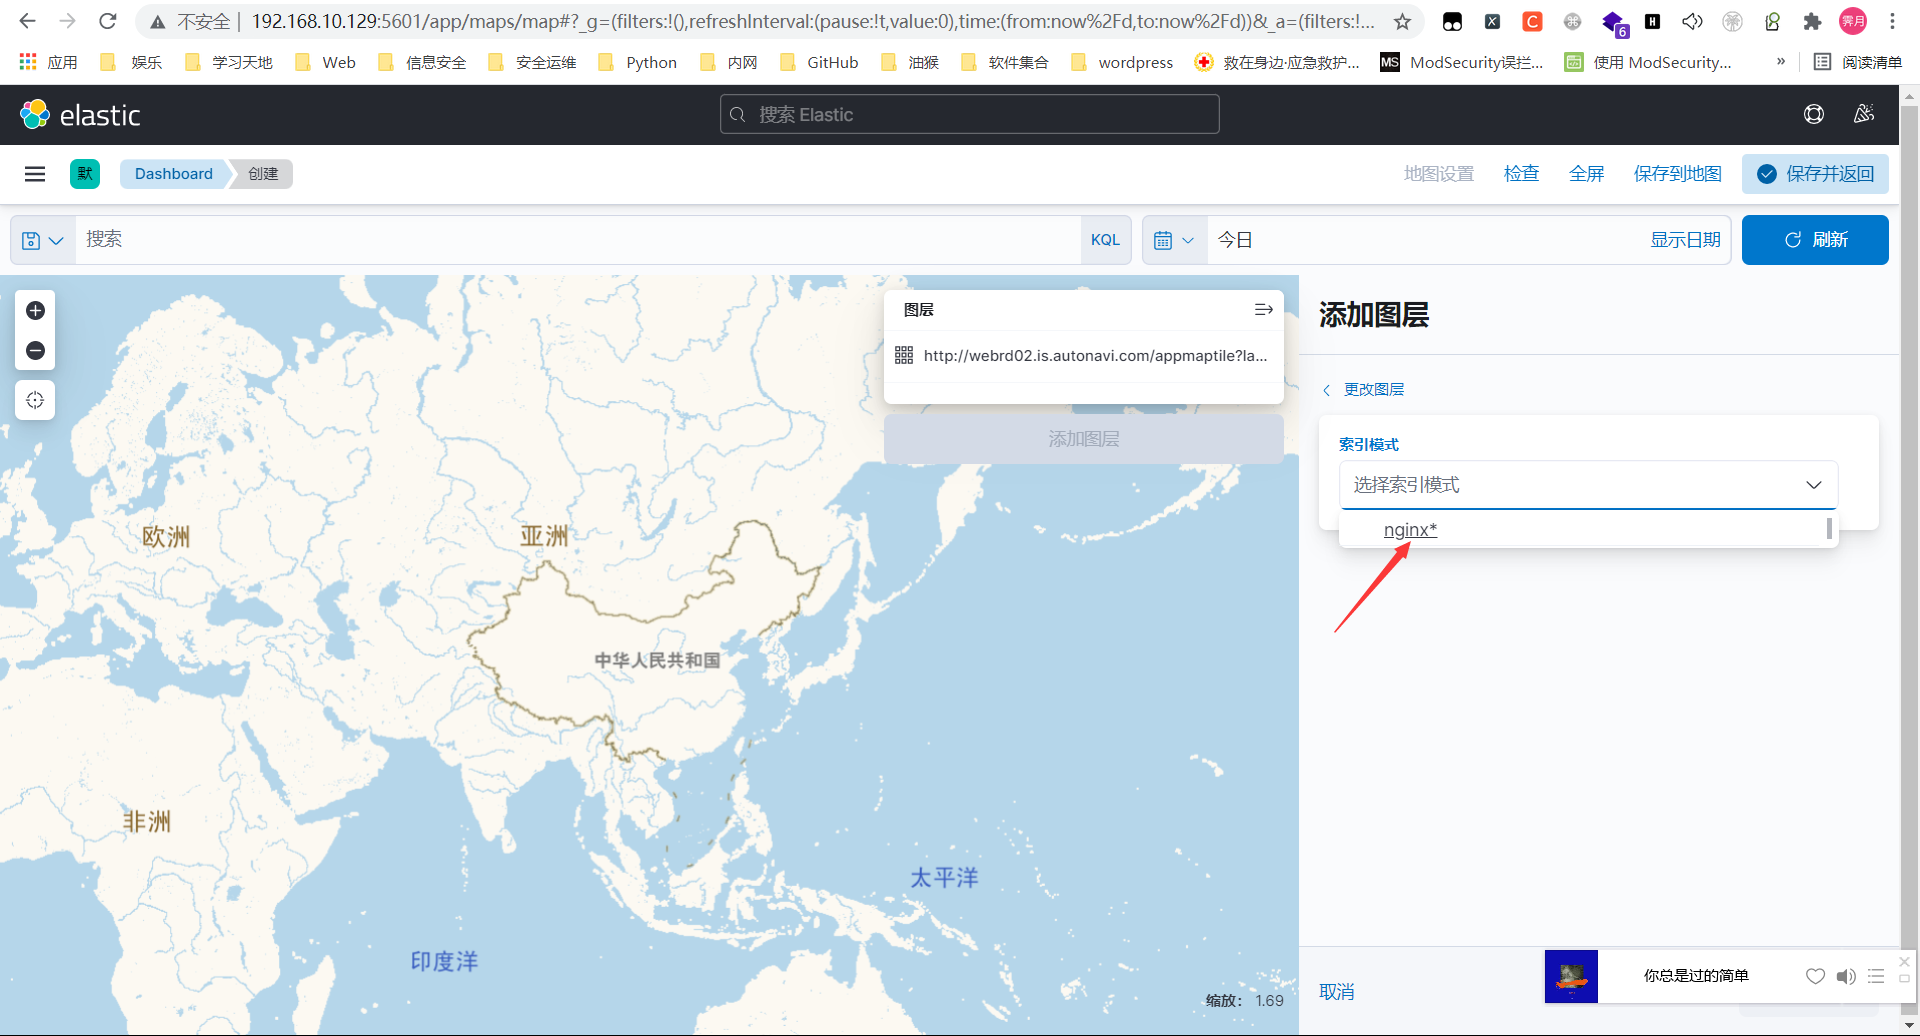The image size is (1920, 1036).
Task: Toggle the KQL query language button
Action: coord(1105,239)
